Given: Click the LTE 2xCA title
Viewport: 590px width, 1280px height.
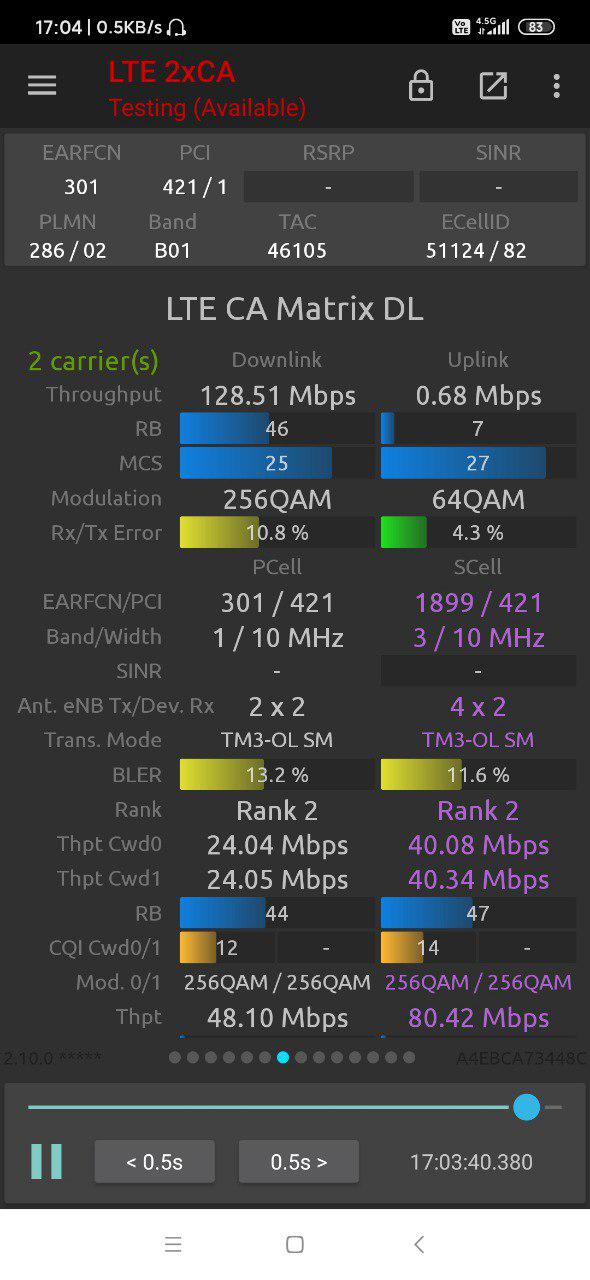Looking at the screenshot, I should point(172,72).
